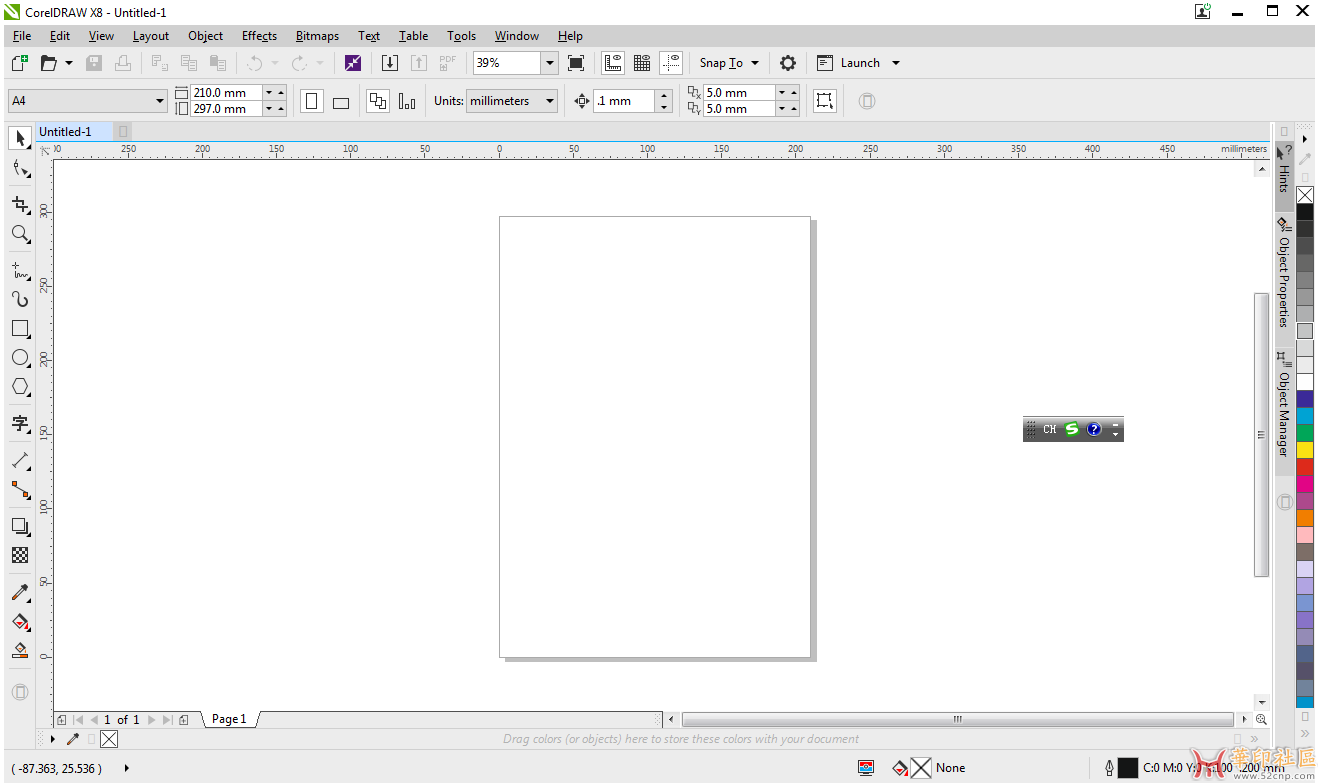Expand the Launch dropdown arrow
The image size is (1319, 783).
pos(896,63)
